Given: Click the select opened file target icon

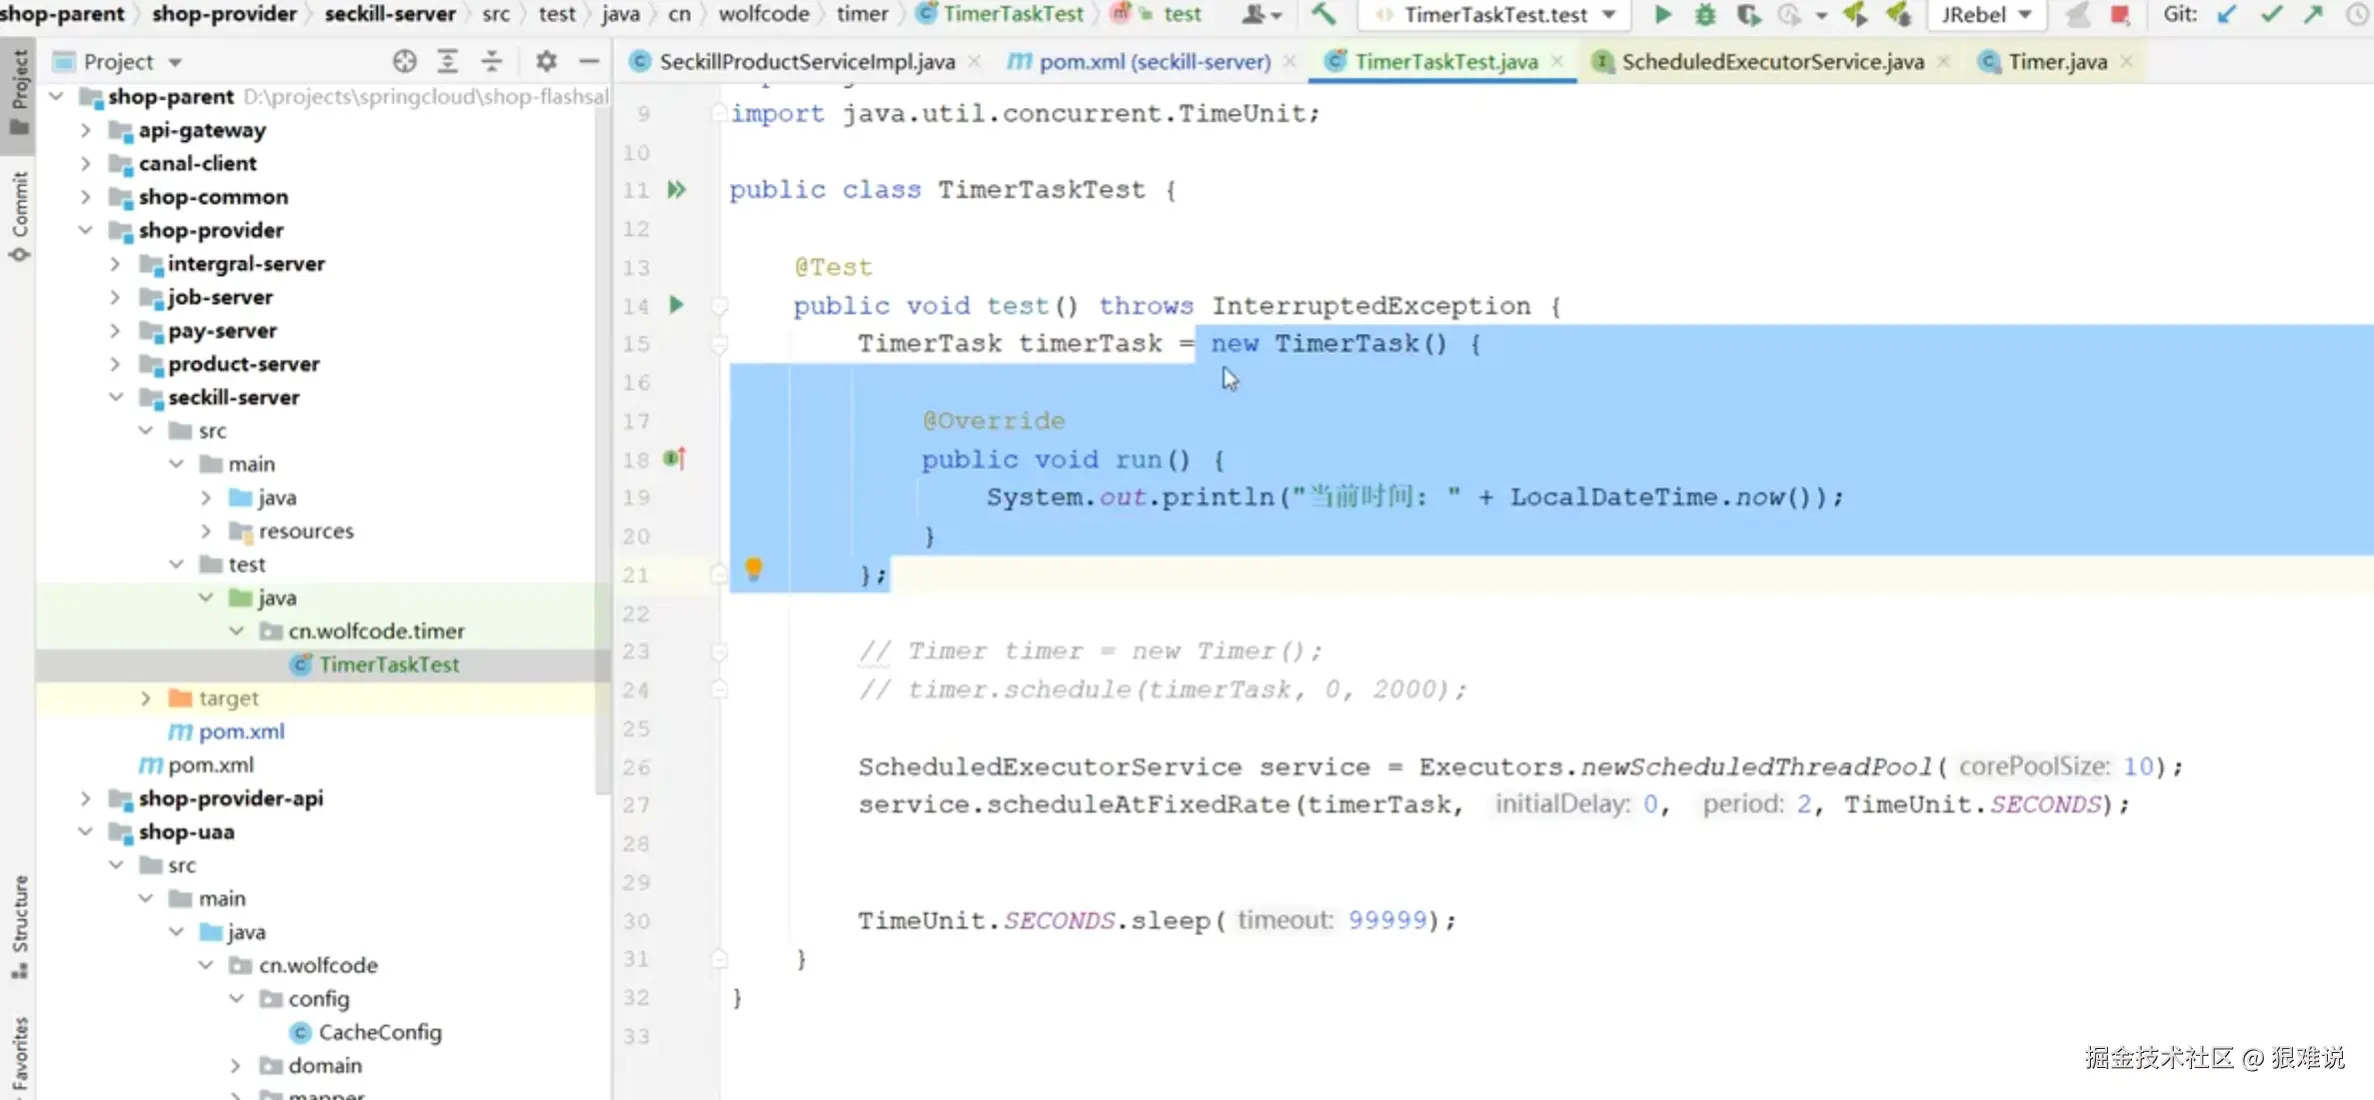Looking at the screenshot, I should pos(404,61).
